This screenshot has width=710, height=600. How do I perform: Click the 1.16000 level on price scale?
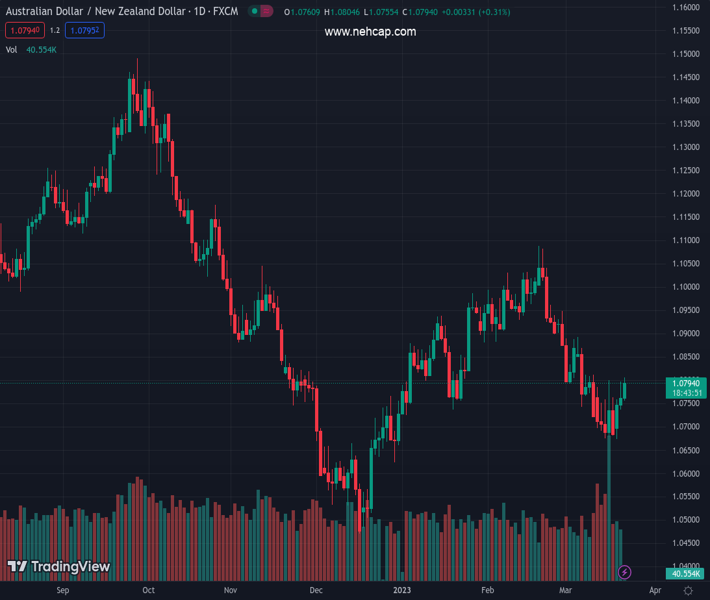685,8
